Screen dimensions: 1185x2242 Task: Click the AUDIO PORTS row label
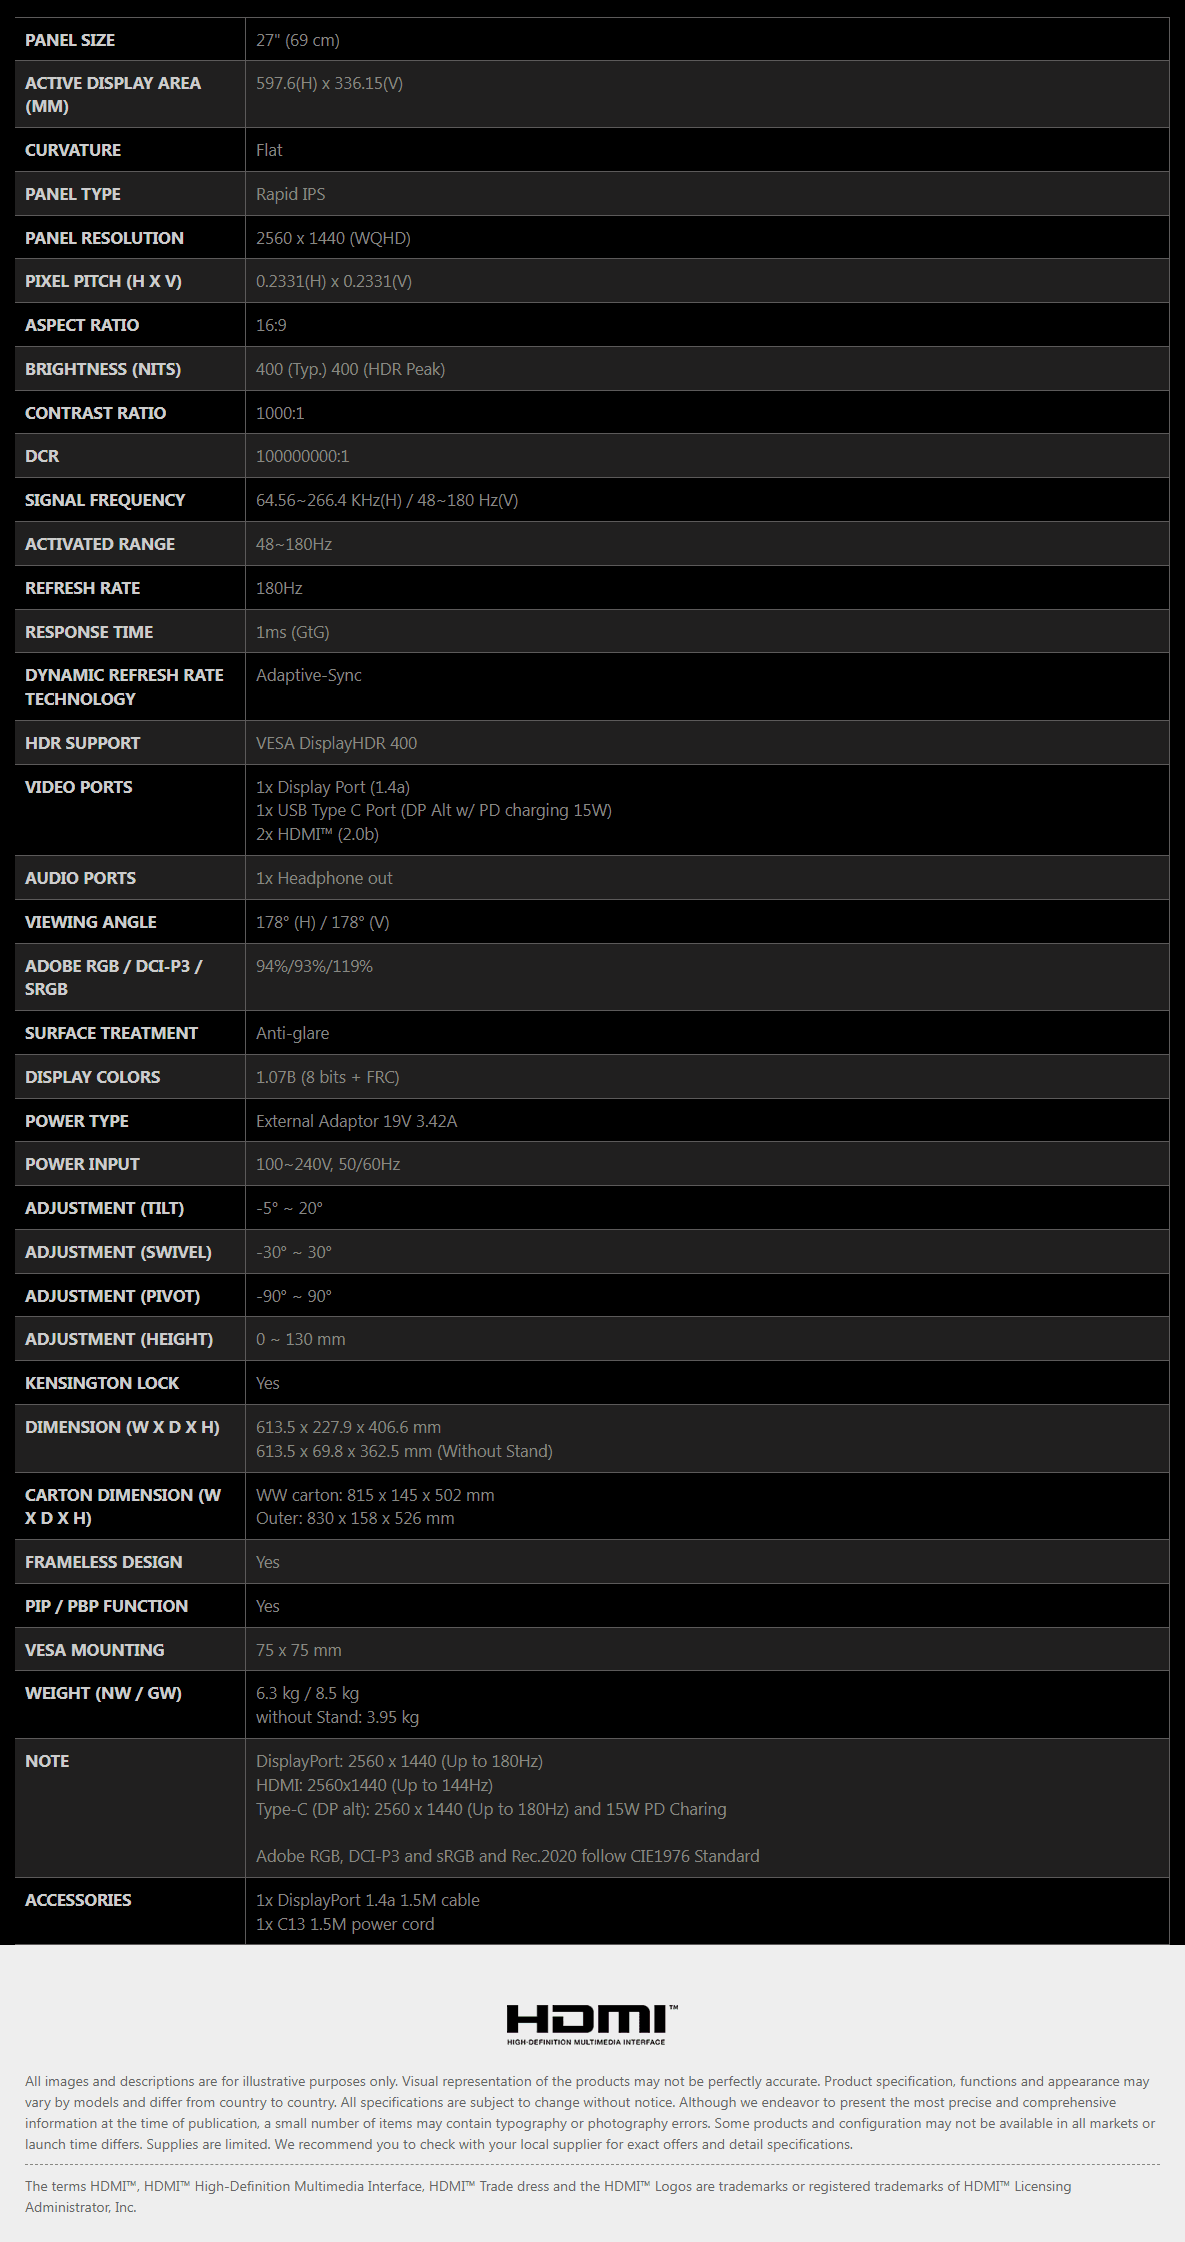point(80,878)
